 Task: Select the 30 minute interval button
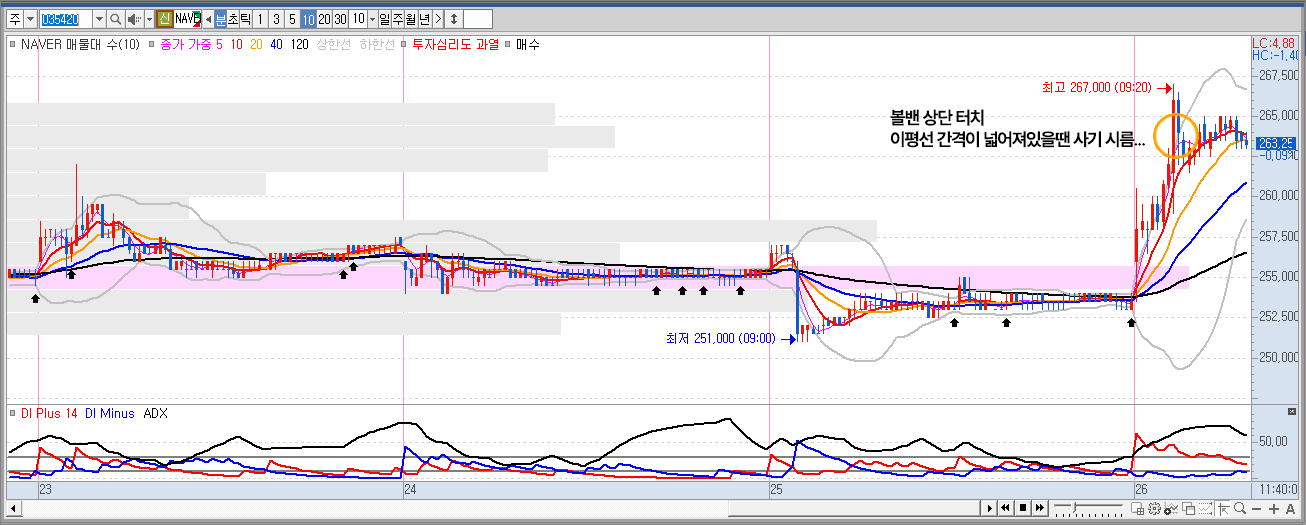point(341,19)
